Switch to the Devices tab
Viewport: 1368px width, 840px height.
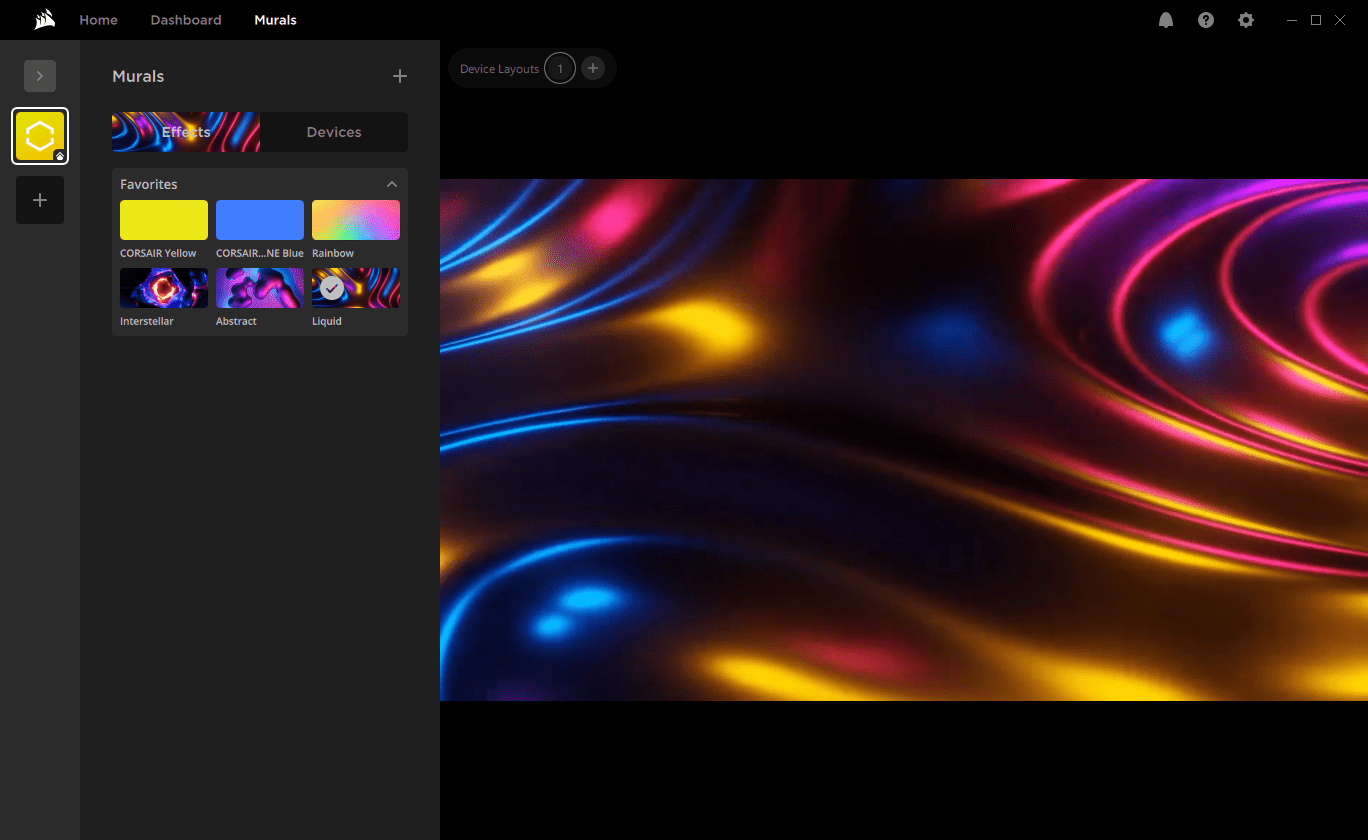point(334,132)
